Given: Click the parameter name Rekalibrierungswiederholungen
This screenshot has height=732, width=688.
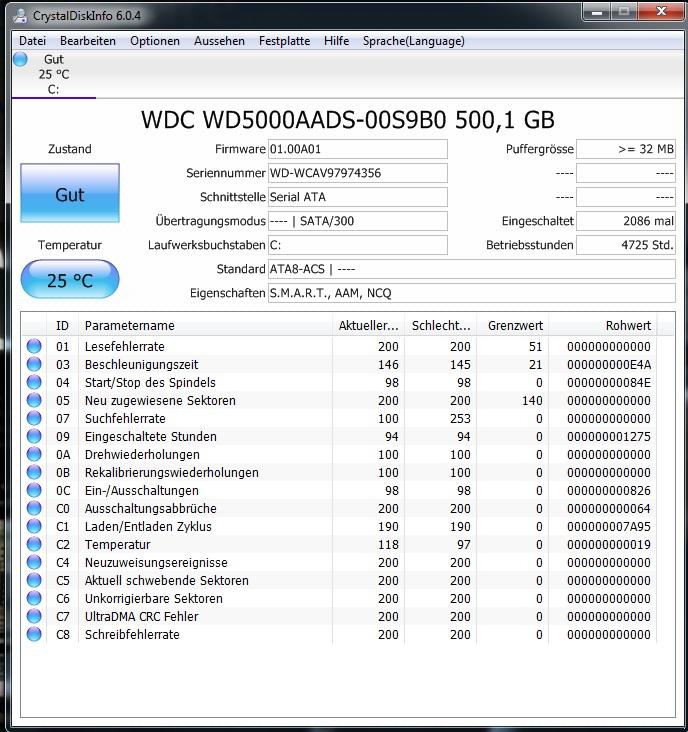Looking at the screenshot, I should pos(171,472).
